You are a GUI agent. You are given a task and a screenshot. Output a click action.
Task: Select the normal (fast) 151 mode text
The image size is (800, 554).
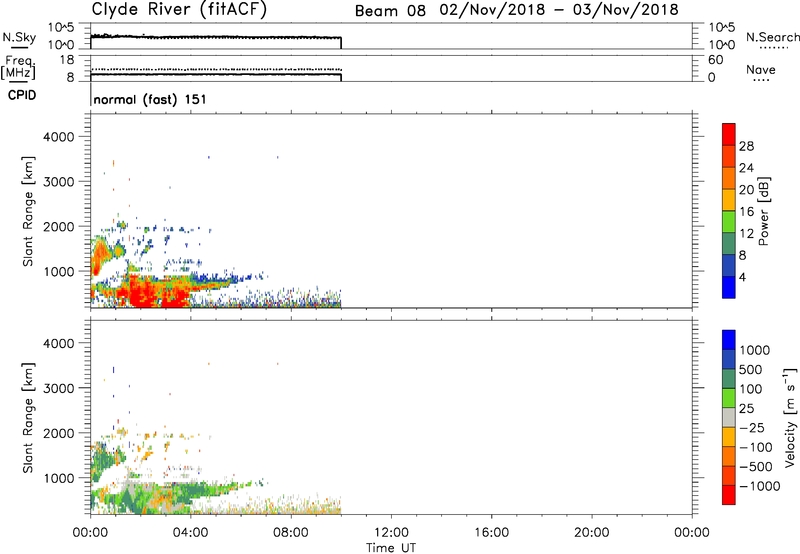[150, 99]
